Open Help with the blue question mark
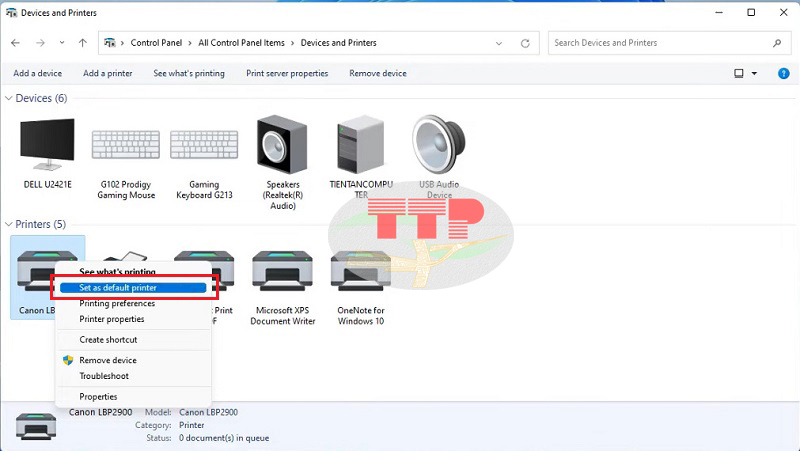The width and height of the screenshot is (800, 451). [784, 73]
